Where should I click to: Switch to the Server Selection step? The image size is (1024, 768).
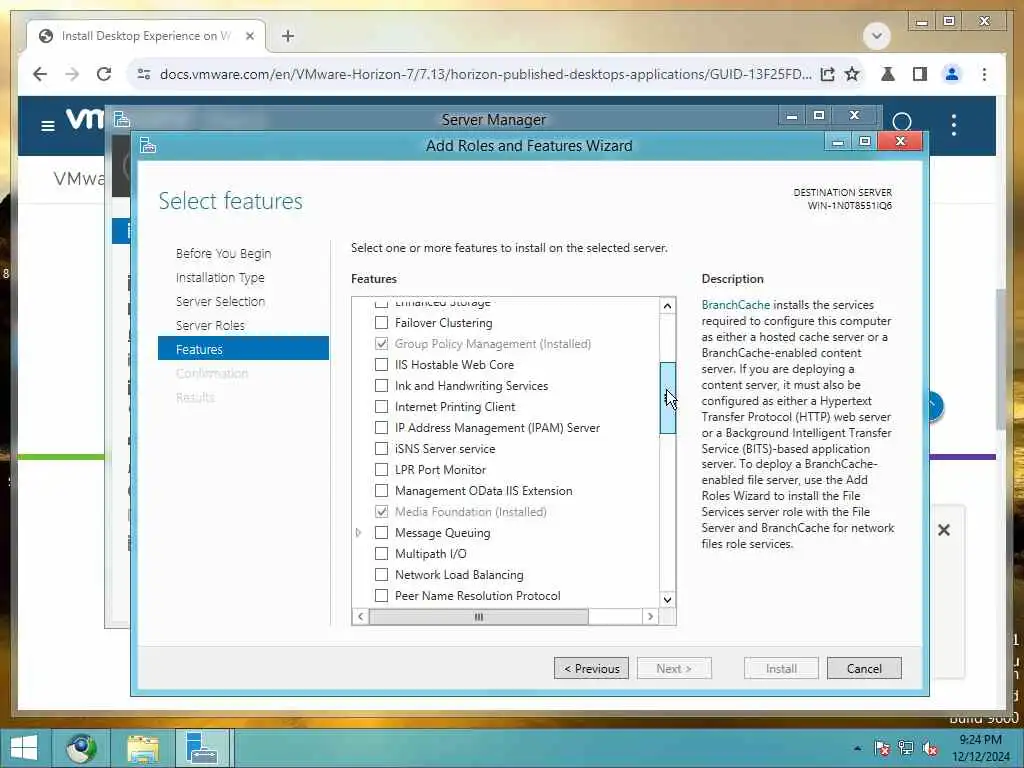pyautogui.click(x=220, y=301)
